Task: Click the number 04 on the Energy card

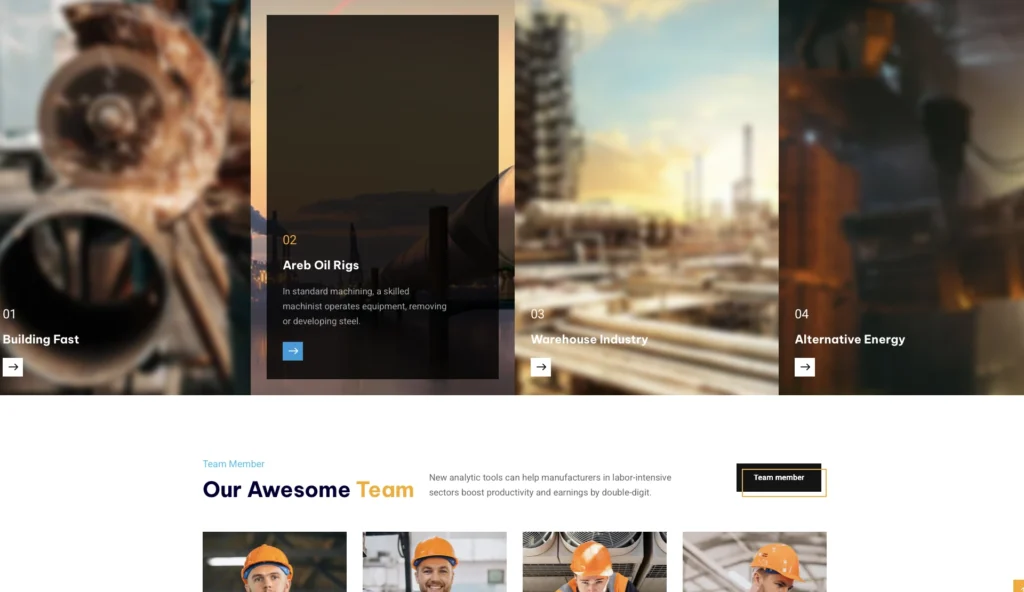Action: [801, 314]
